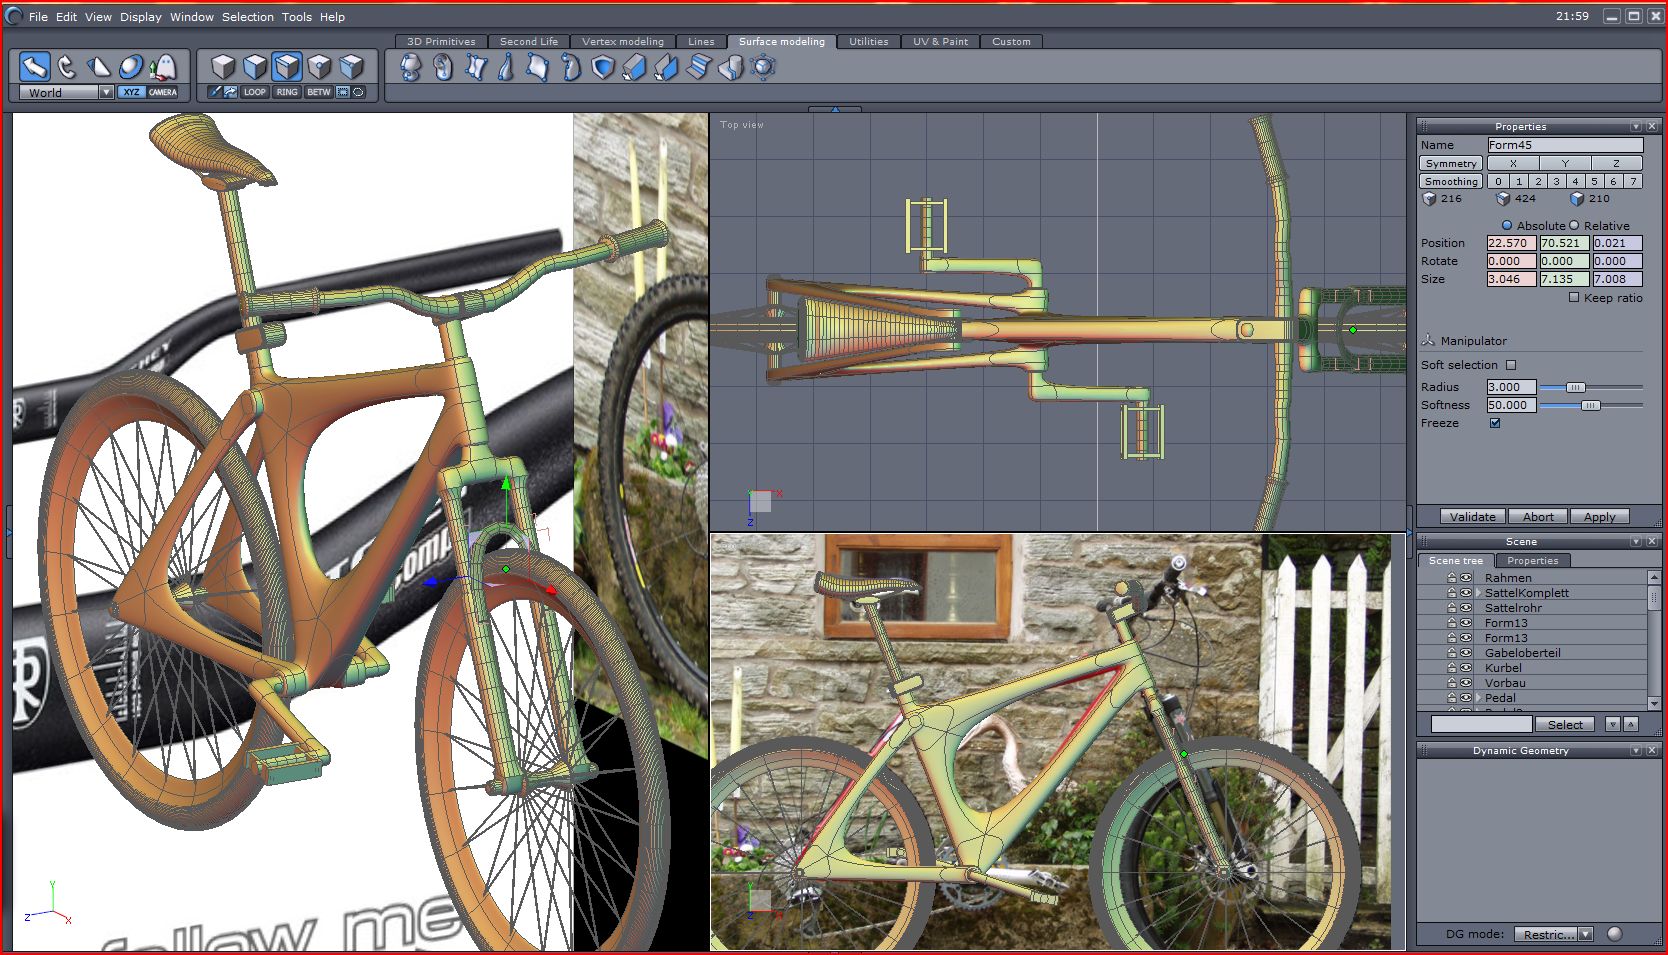The width and height of the screenshot is (1668, 955).
Task: Open the DG mode dropdown
Action: pyautogui.click(x=1585, y=934)
